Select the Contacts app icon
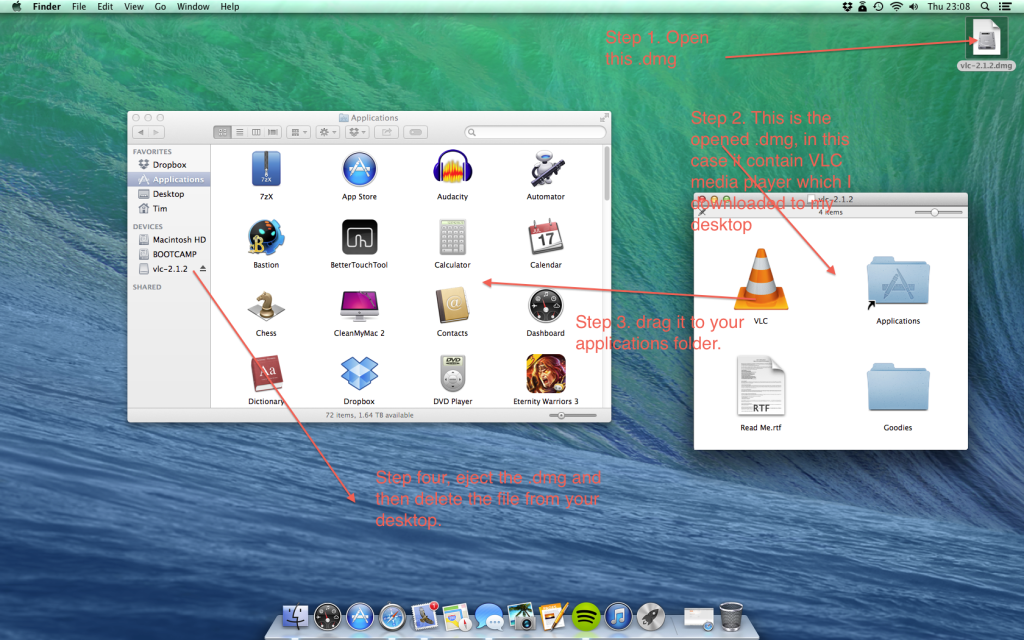Screen dimensions: 1024x640 click(452, 306)
